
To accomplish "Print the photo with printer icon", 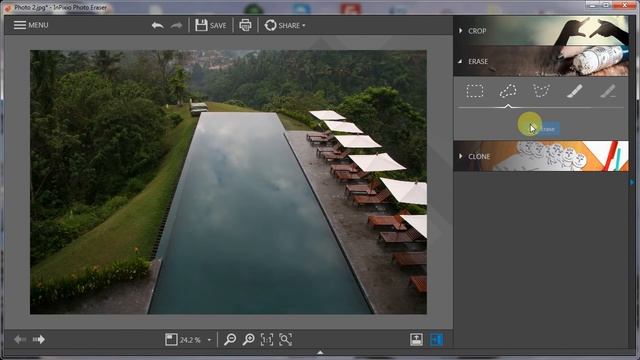I will 245,25.
